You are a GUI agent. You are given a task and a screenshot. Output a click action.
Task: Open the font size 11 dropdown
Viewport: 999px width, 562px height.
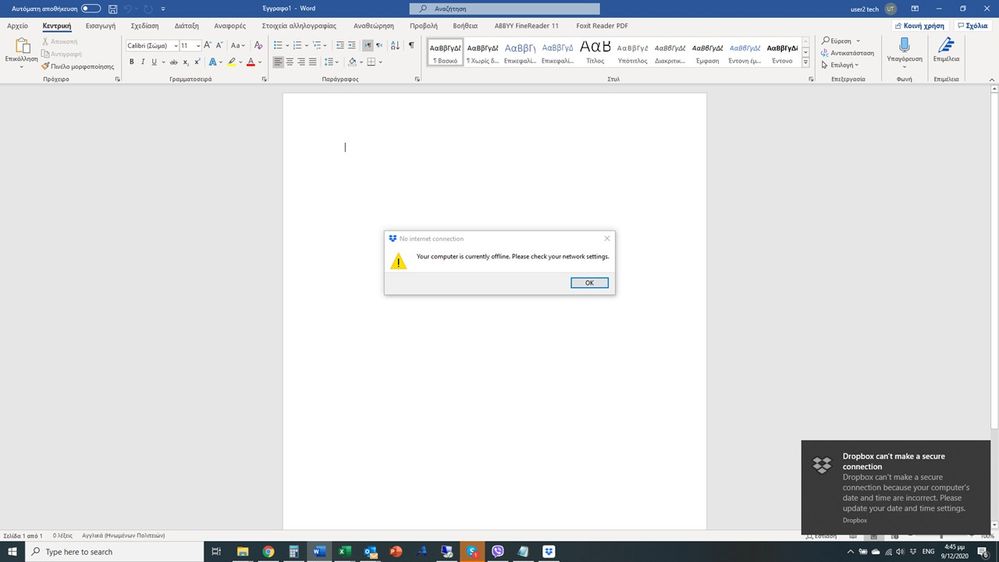198,46
